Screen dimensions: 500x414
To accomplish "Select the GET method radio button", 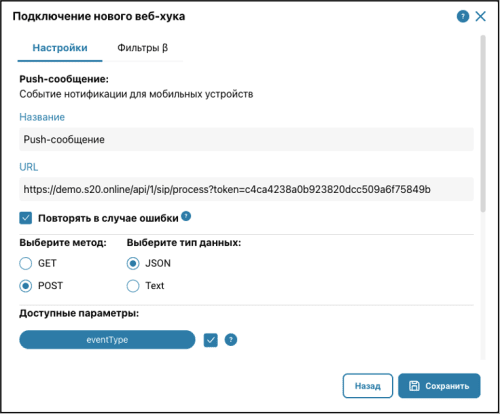I will tap(26, 263).
